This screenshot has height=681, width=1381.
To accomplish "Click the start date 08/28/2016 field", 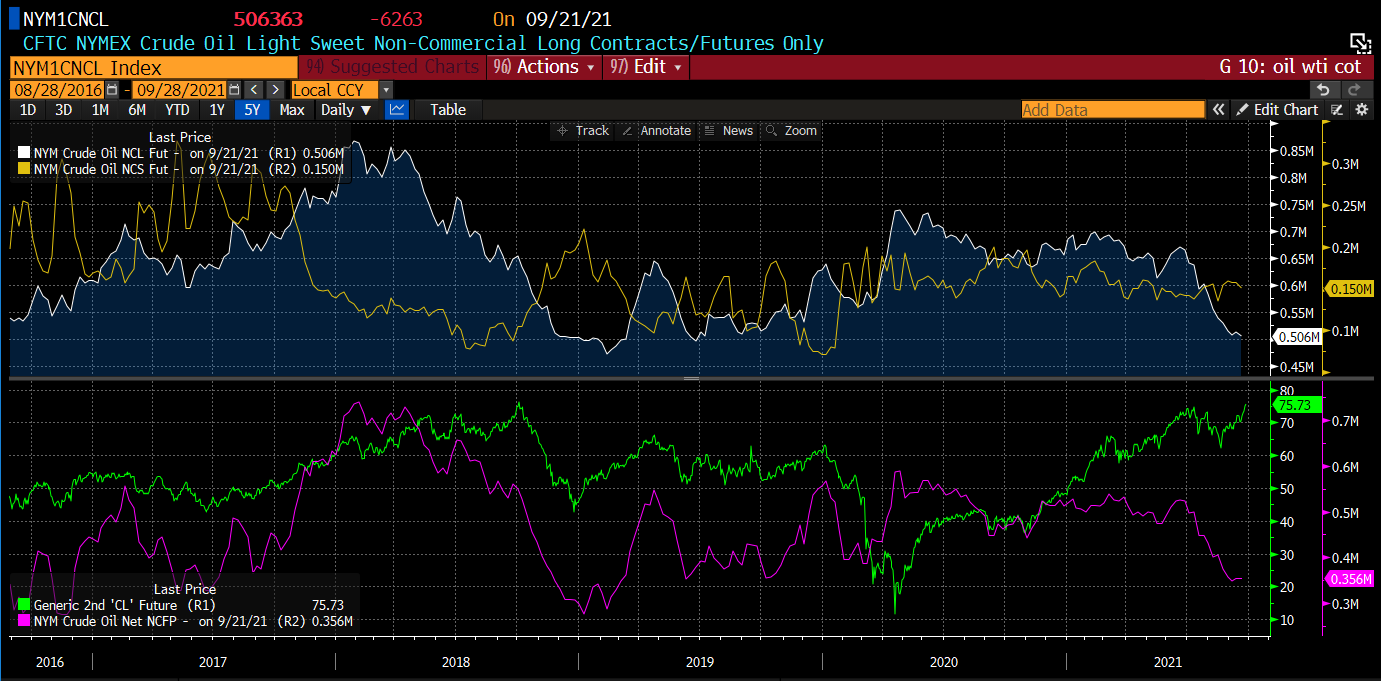I will click(x=58, y=90).
